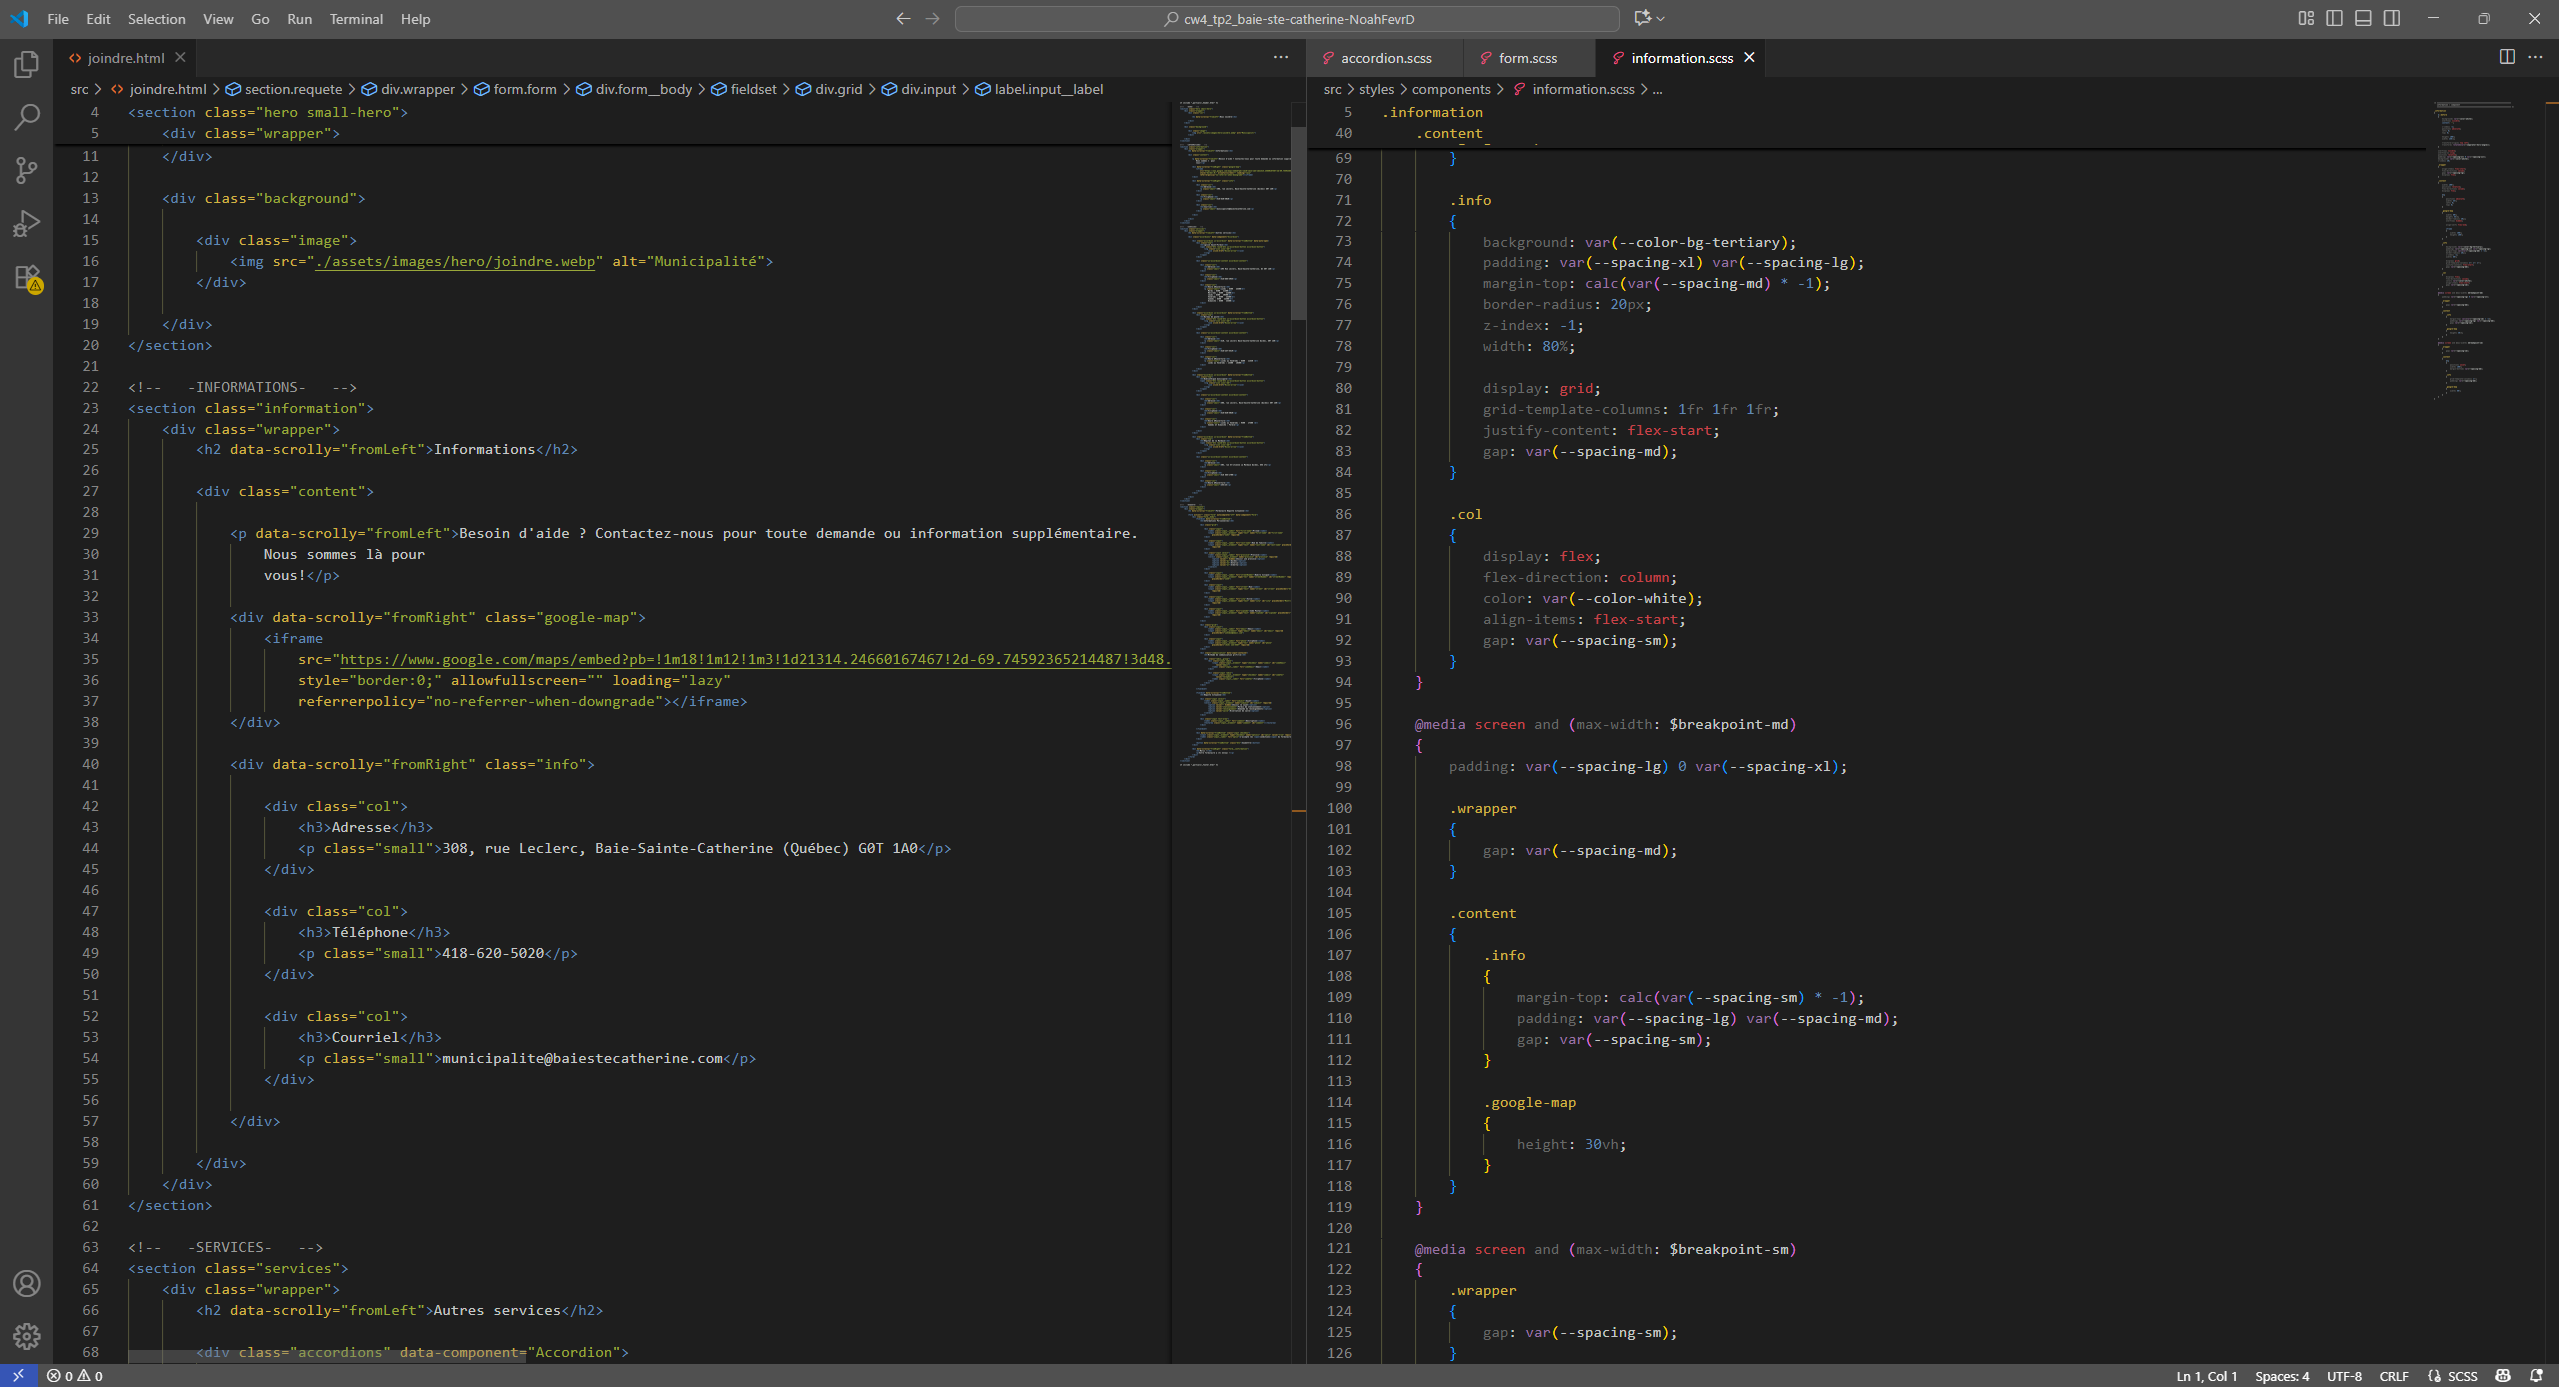This screenshot has height=1387, width=2559.
Task: Open the Manage gear icon
Action: click(27, 1336)
